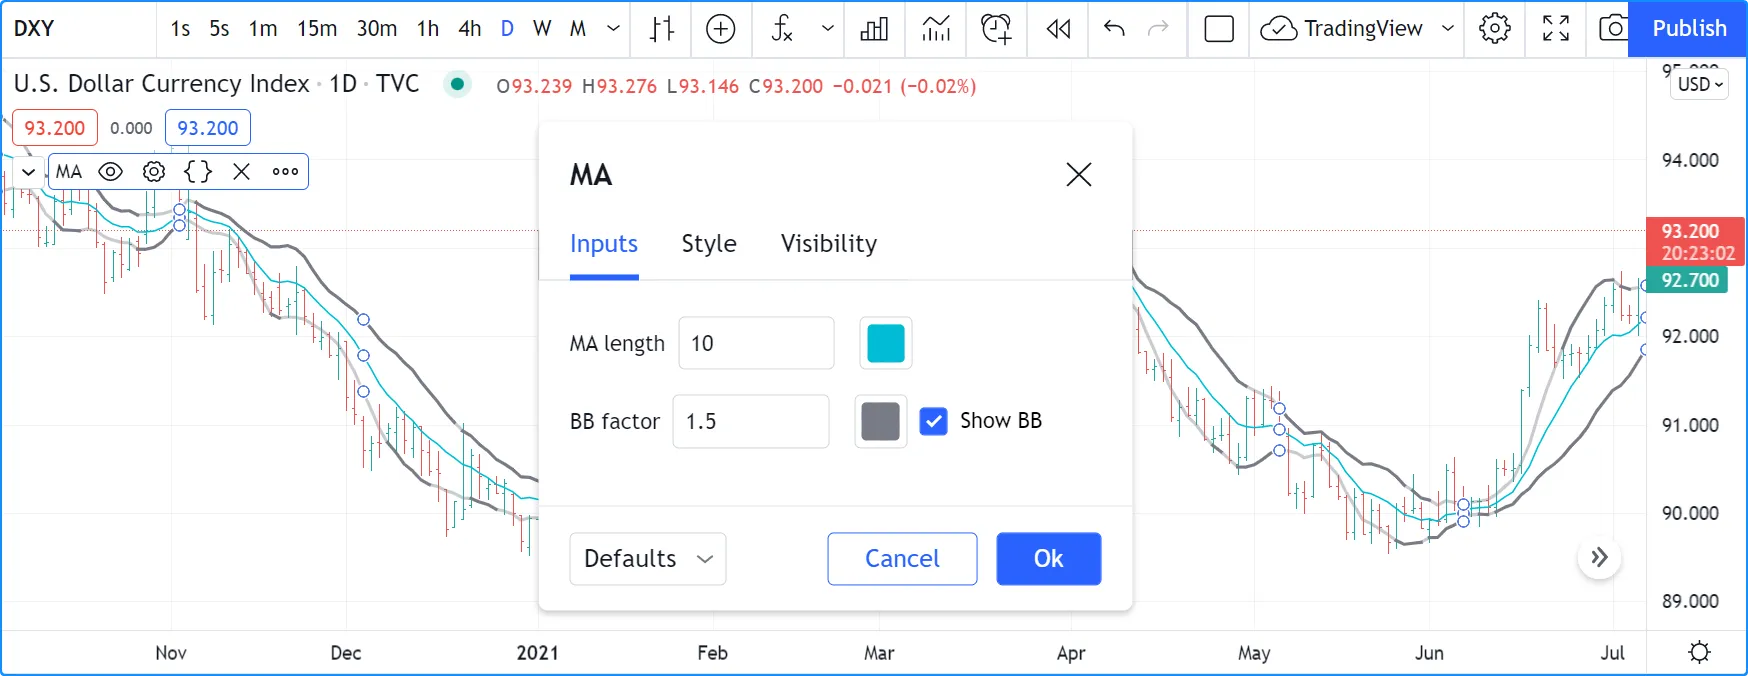1748x676 pixels.
Task: Switch to the Style tab
Action: 708,244
